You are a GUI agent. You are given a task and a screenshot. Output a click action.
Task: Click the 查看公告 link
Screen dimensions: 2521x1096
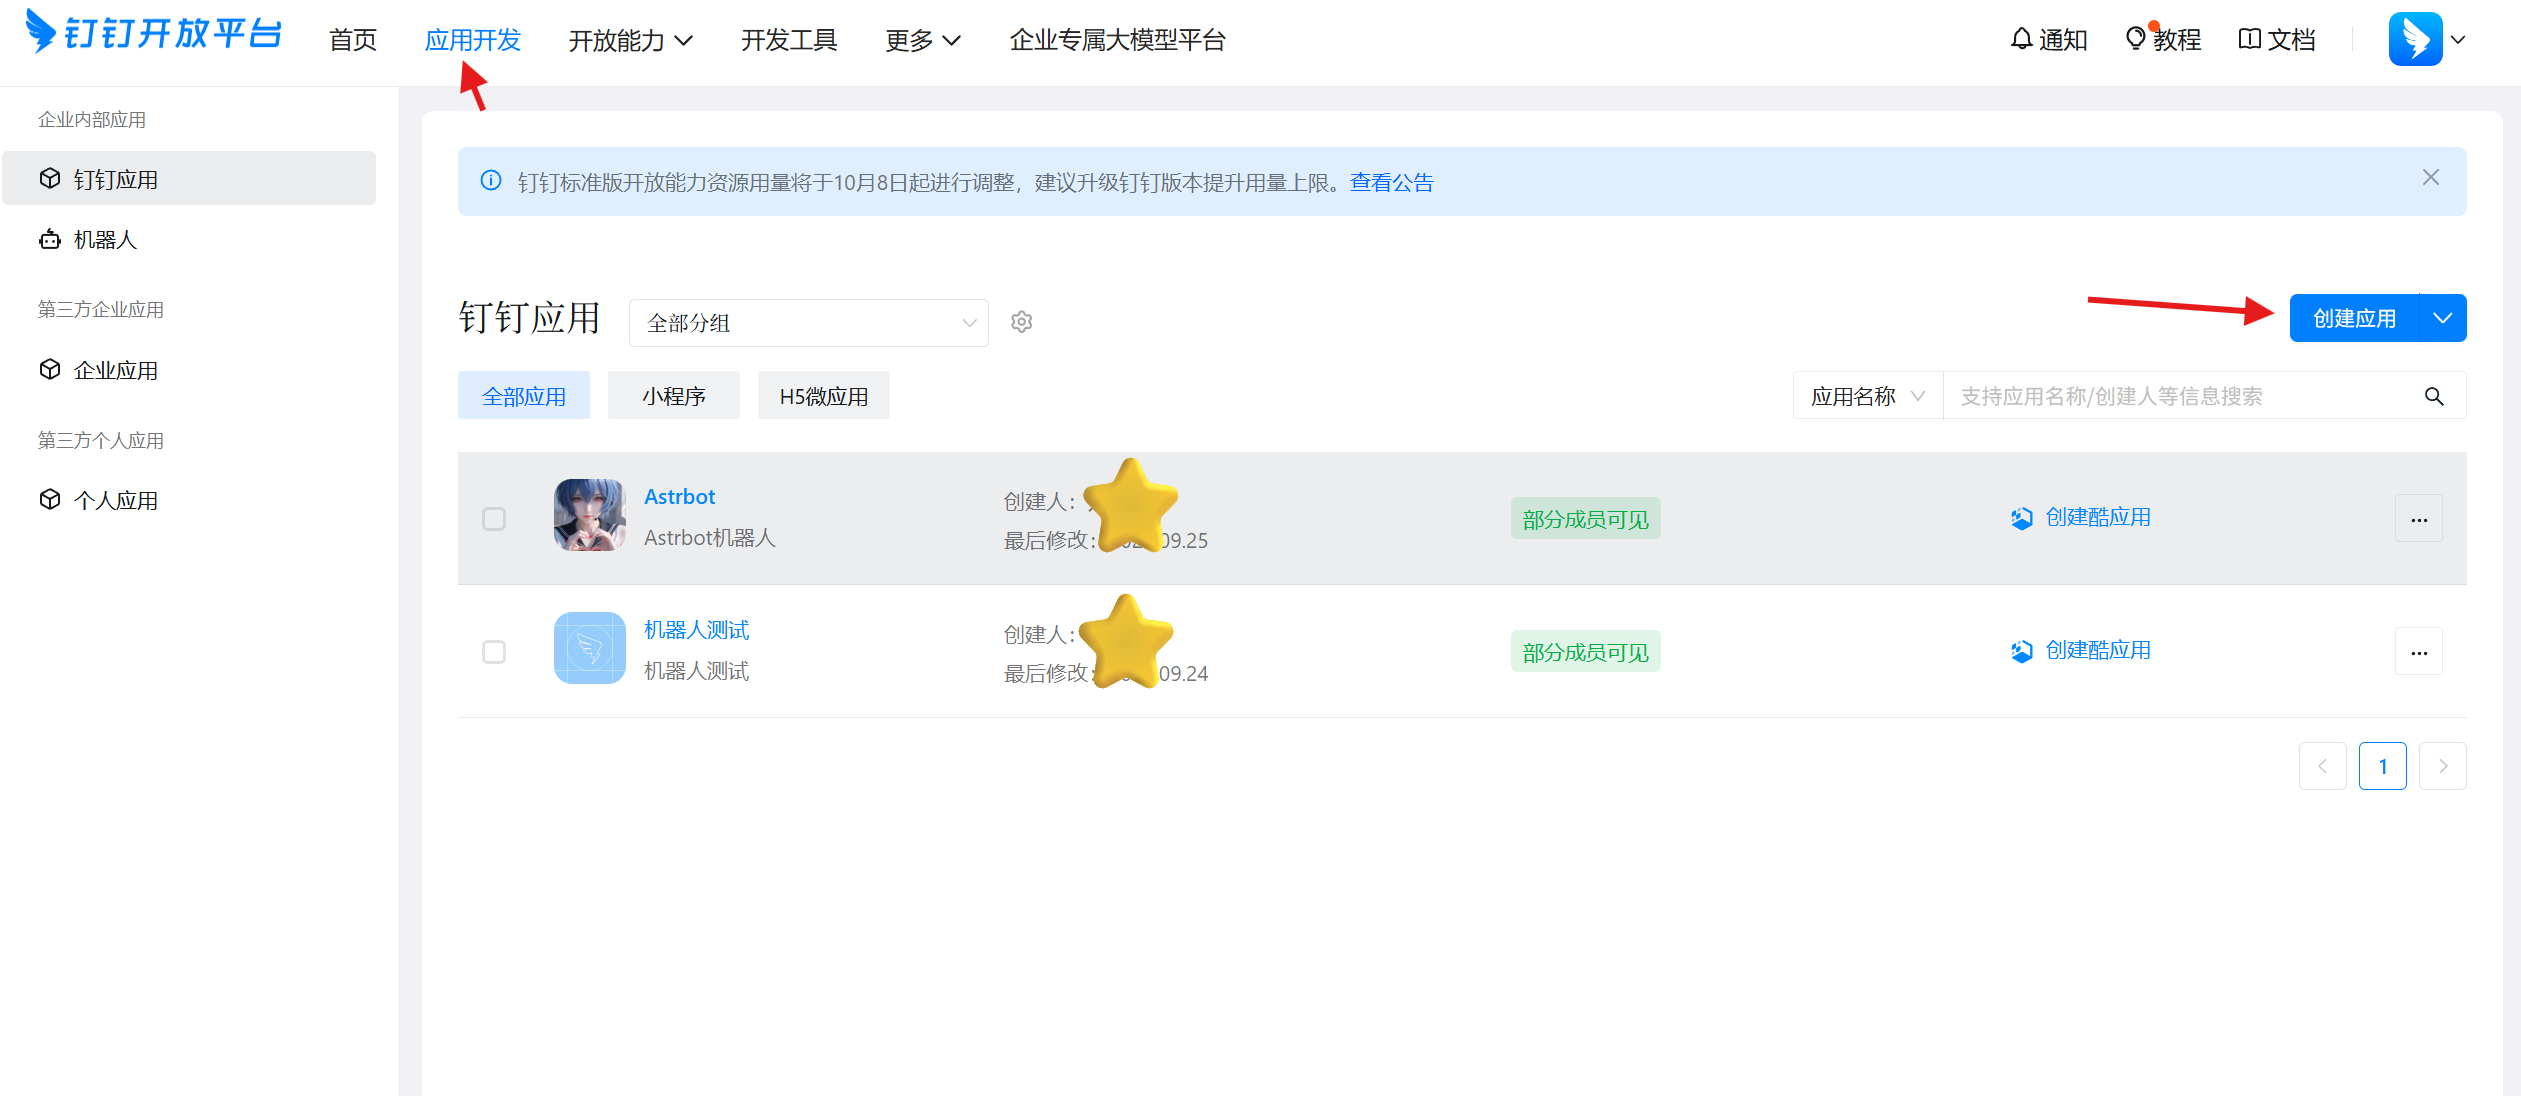click(1391, 182)
